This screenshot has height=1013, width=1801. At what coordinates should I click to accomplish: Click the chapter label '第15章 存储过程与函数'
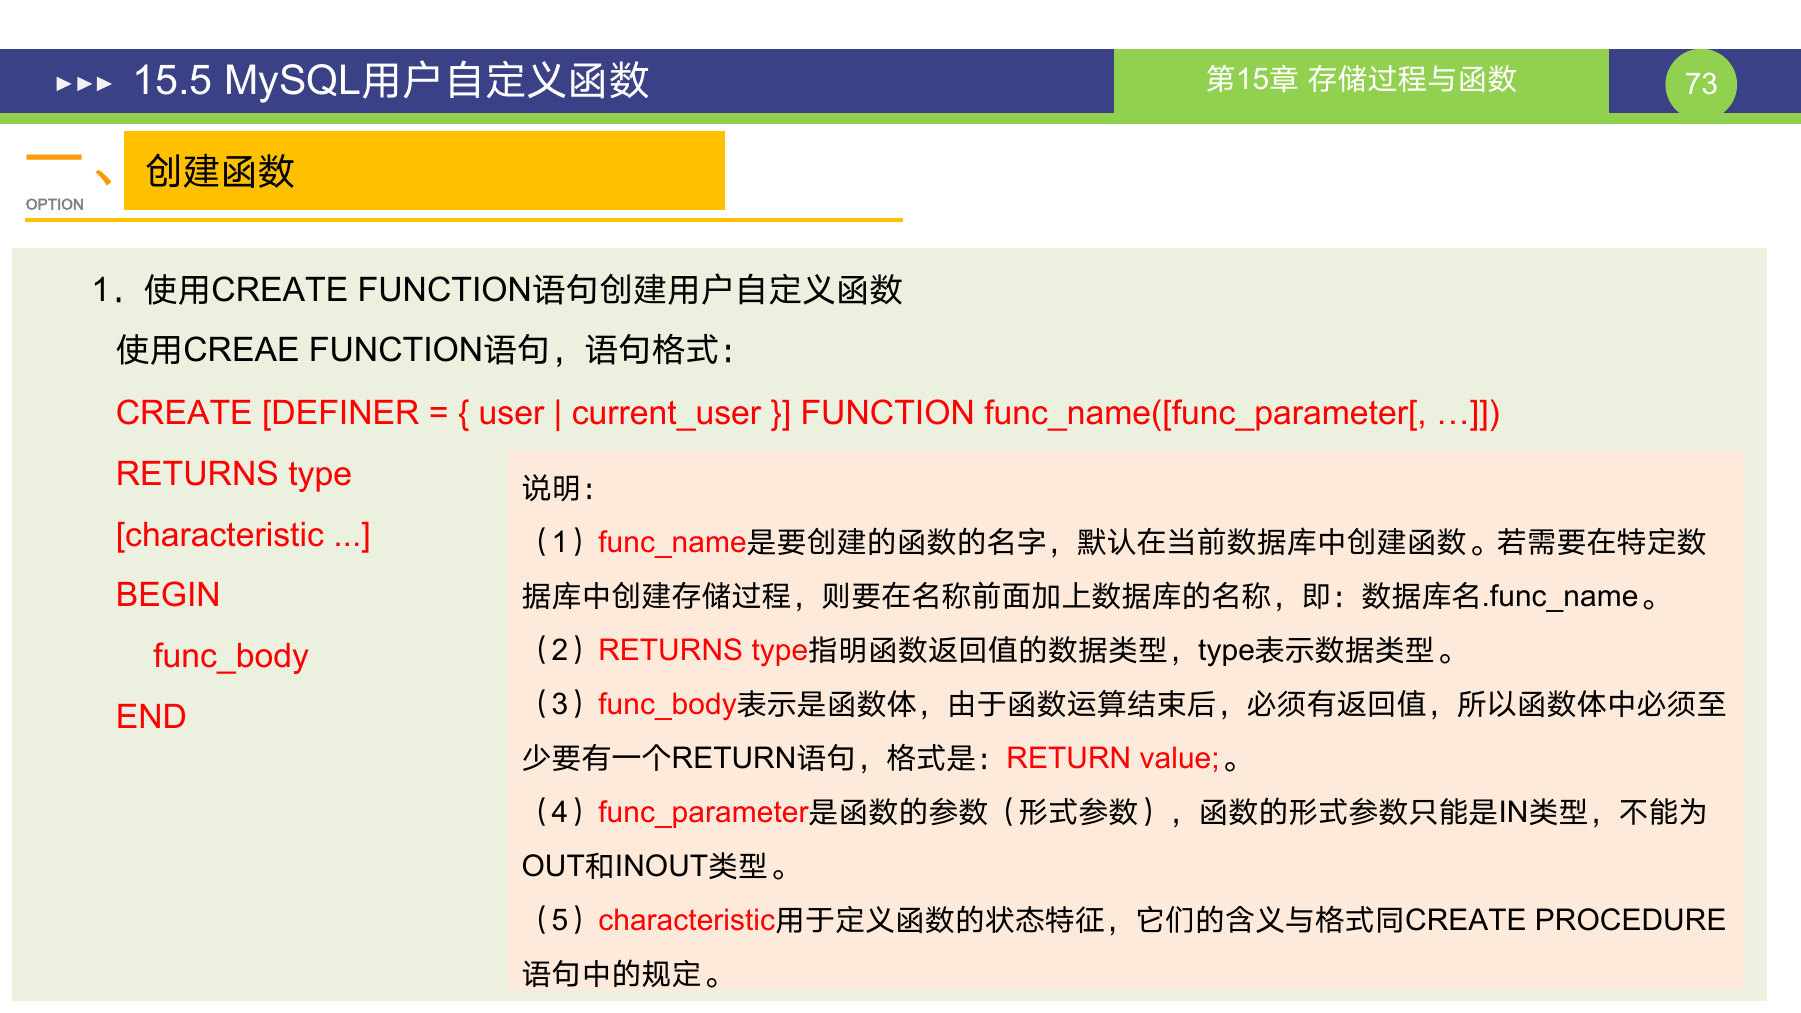click(x=1361, y=79)
